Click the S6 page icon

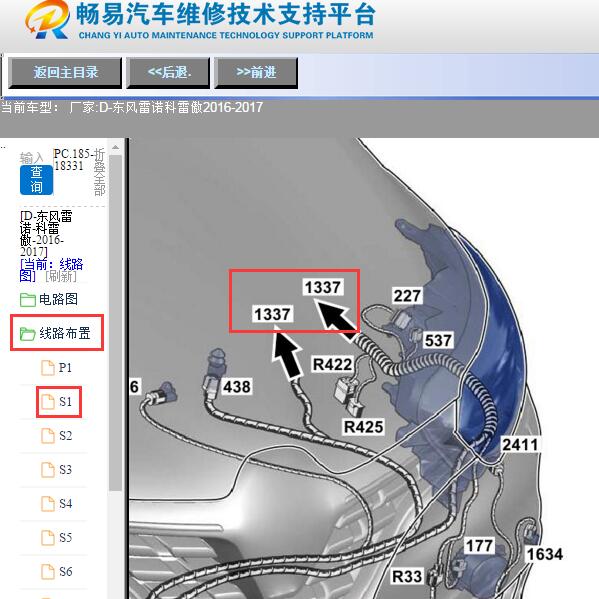48,572
